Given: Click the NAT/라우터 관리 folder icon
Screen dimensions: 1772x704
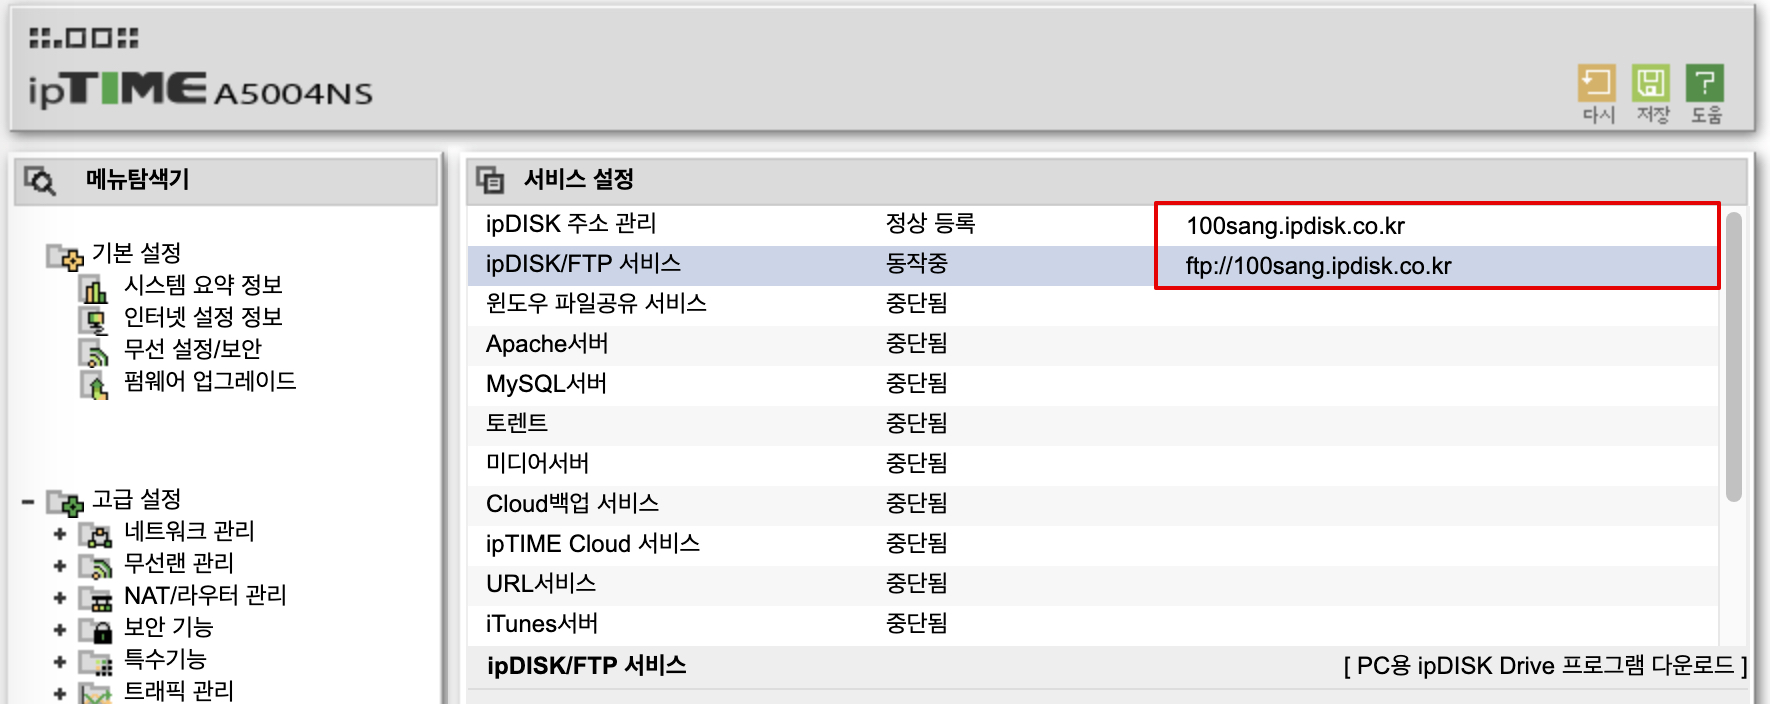Looking at the screenshot, I should tap(96, 599).
